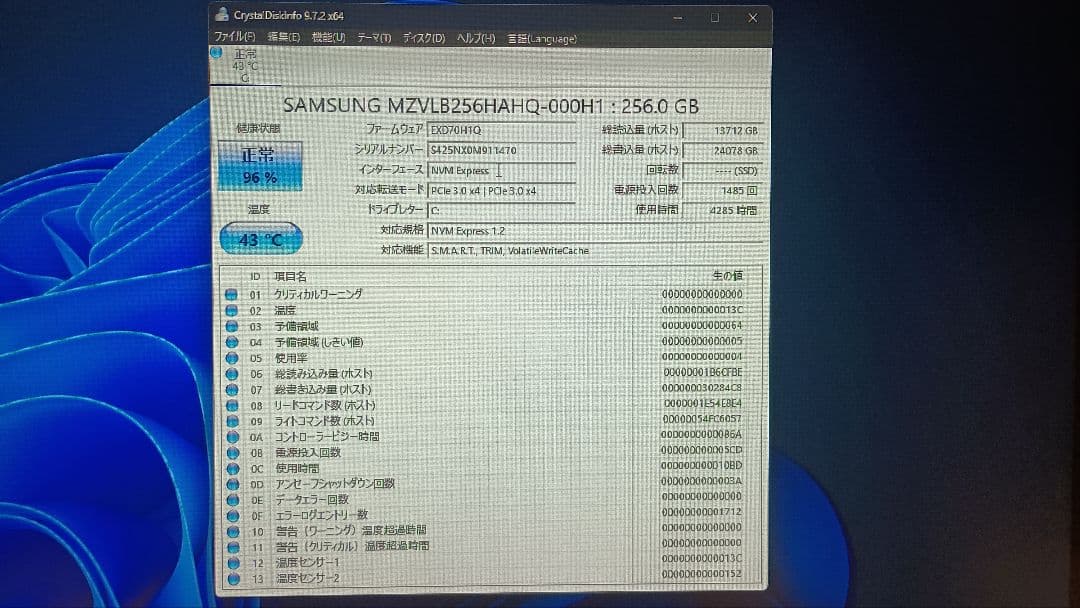Open the 言語(Language) menu
1080x608 pixels.
[546, 38]
